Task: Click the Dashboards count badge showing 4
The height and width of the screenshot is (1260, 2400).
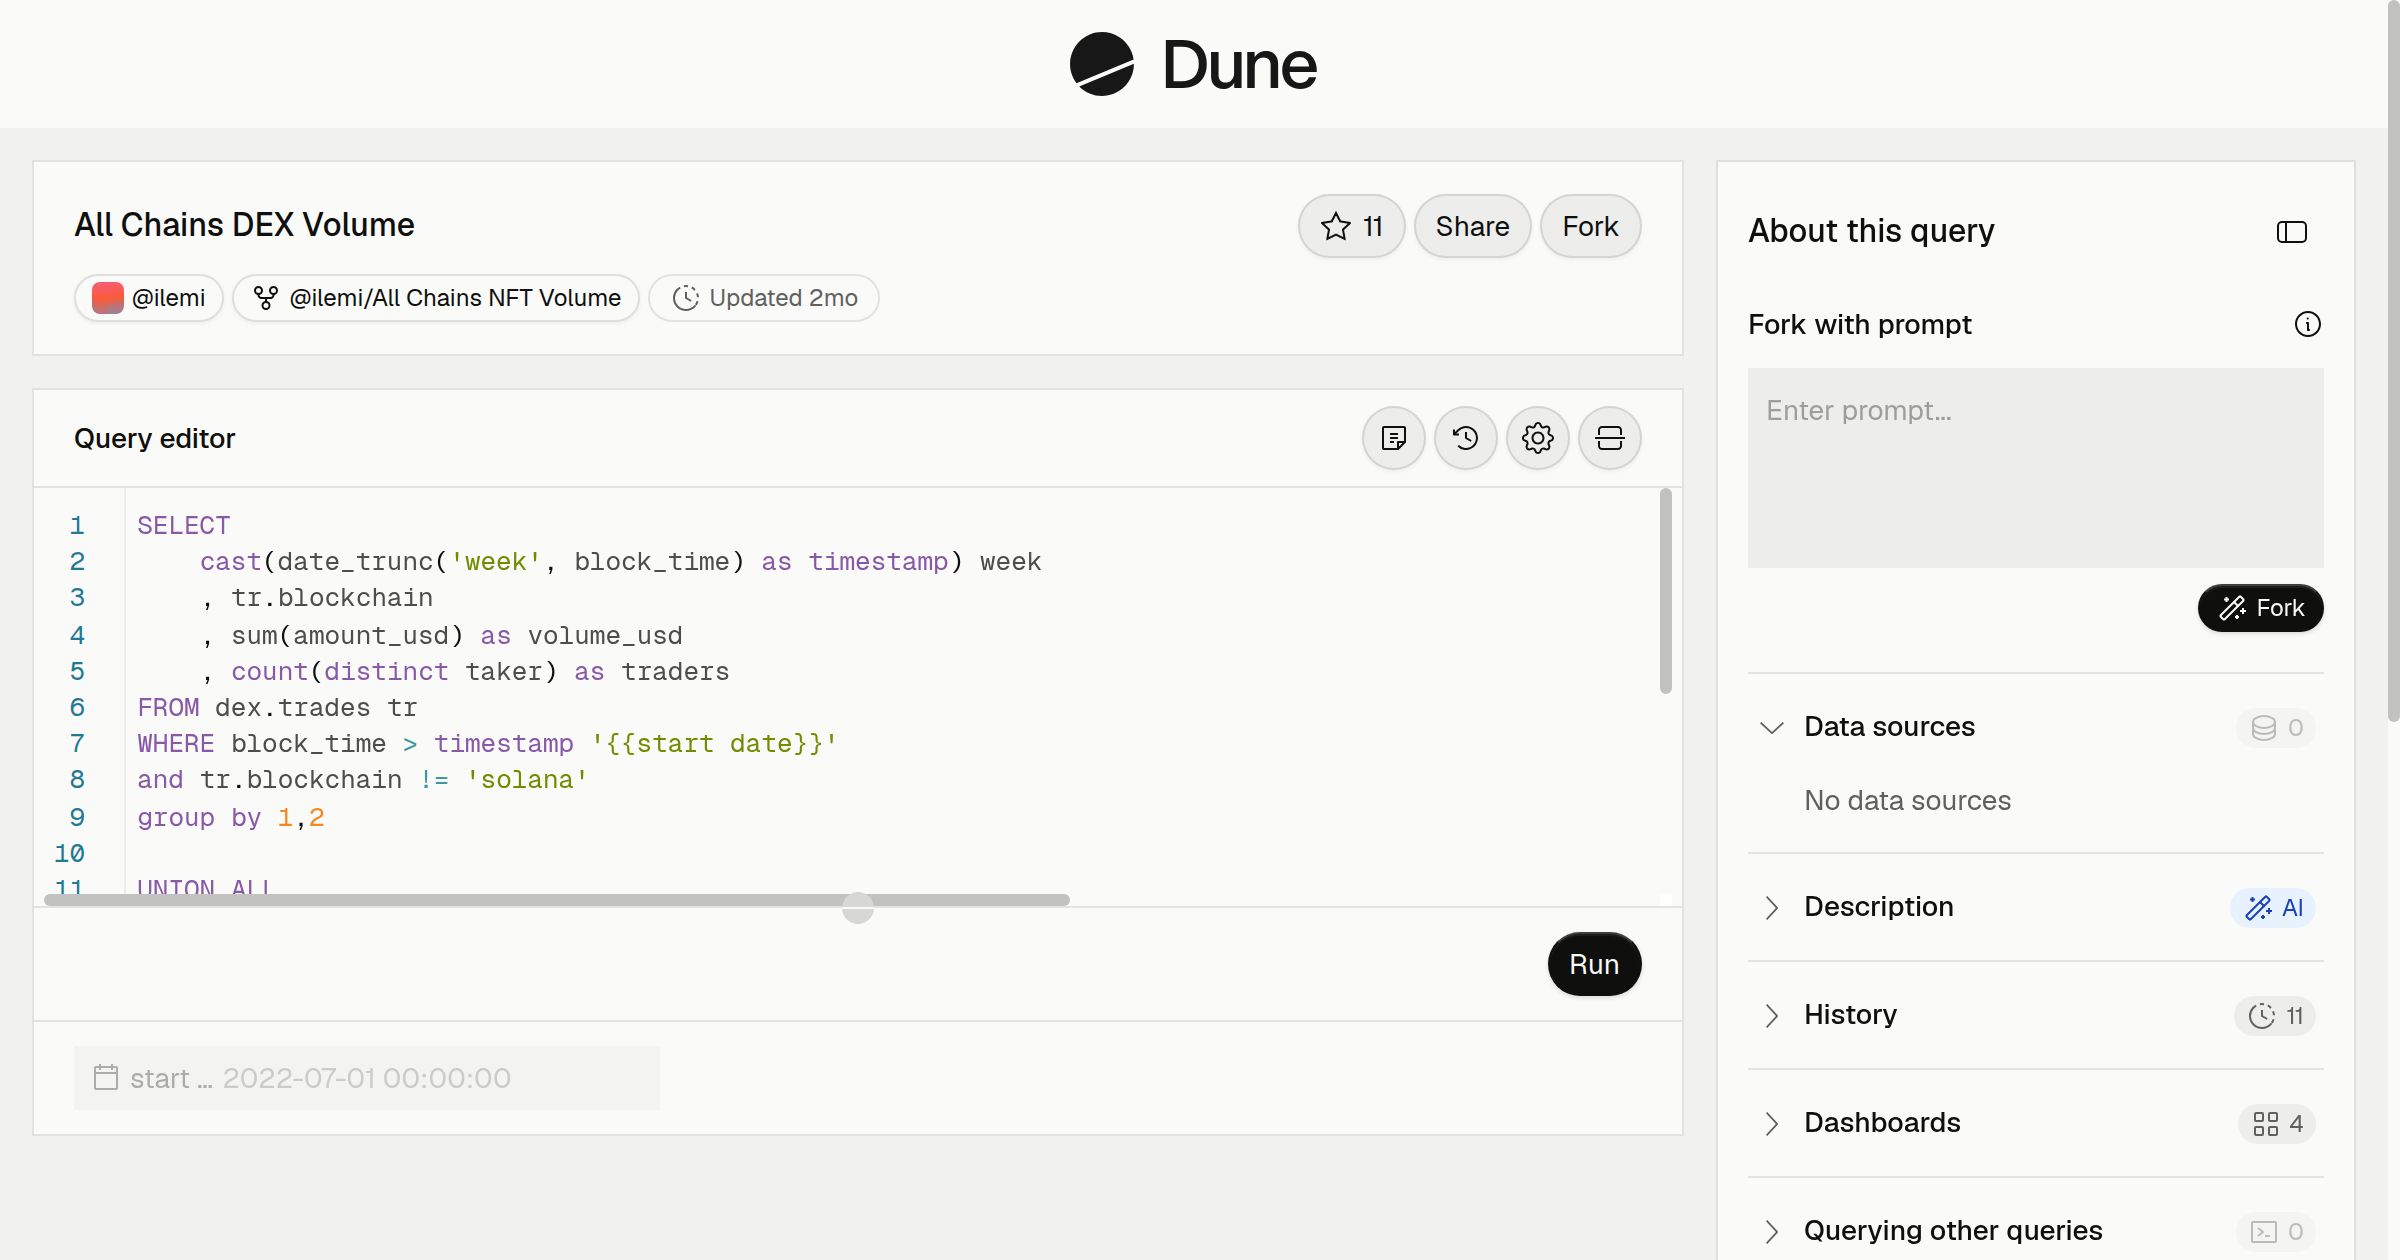Action: [2277, 1123]
